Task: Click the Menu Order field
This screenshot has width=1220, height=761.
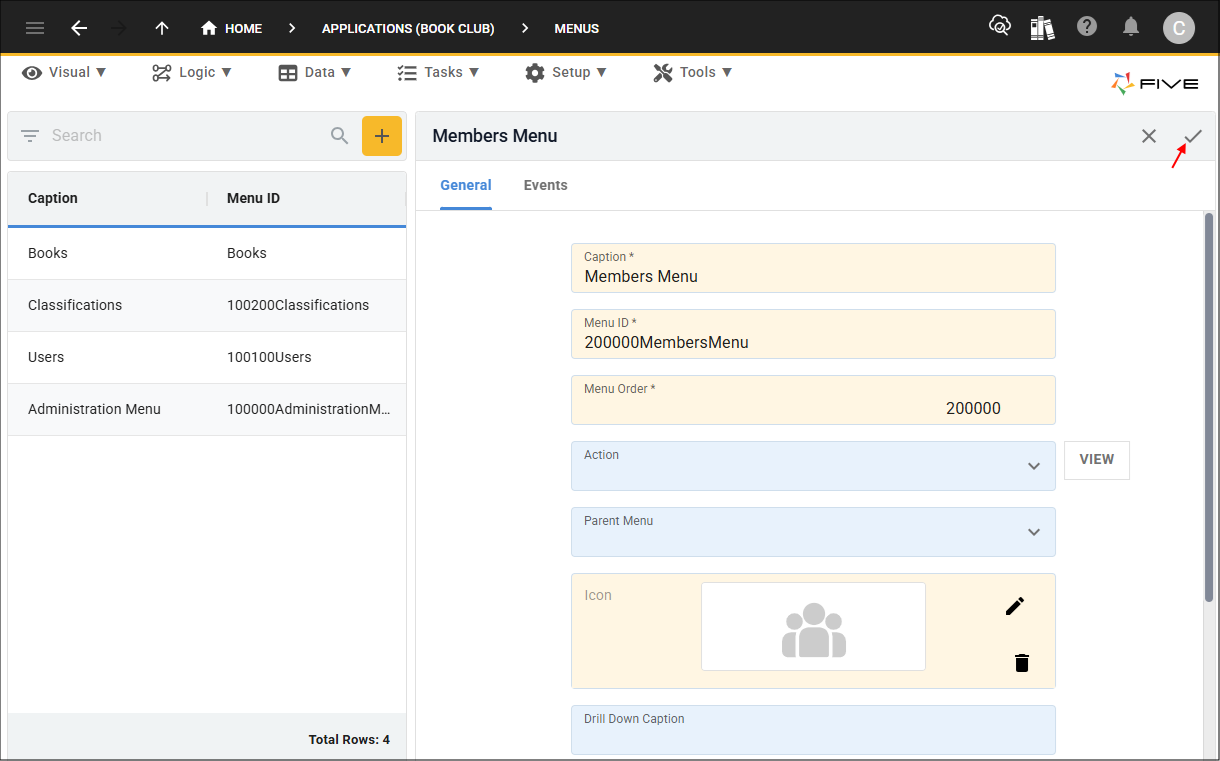Action: click(x=813, y=400)
